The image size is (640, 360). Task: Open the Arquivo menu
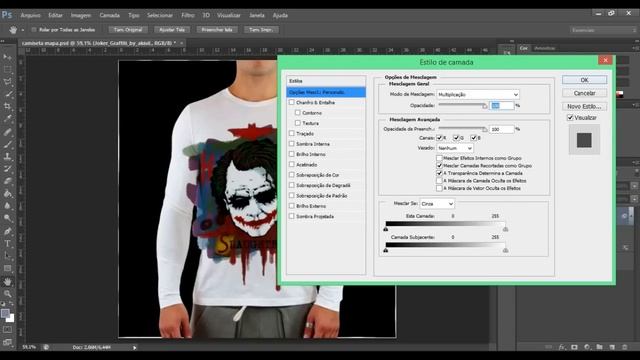point(30,15)
